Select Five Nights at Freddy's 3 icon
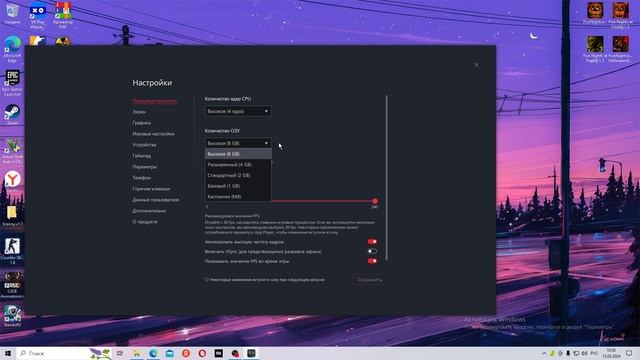This screenshot has height=360, width=640. coord(595,48)
